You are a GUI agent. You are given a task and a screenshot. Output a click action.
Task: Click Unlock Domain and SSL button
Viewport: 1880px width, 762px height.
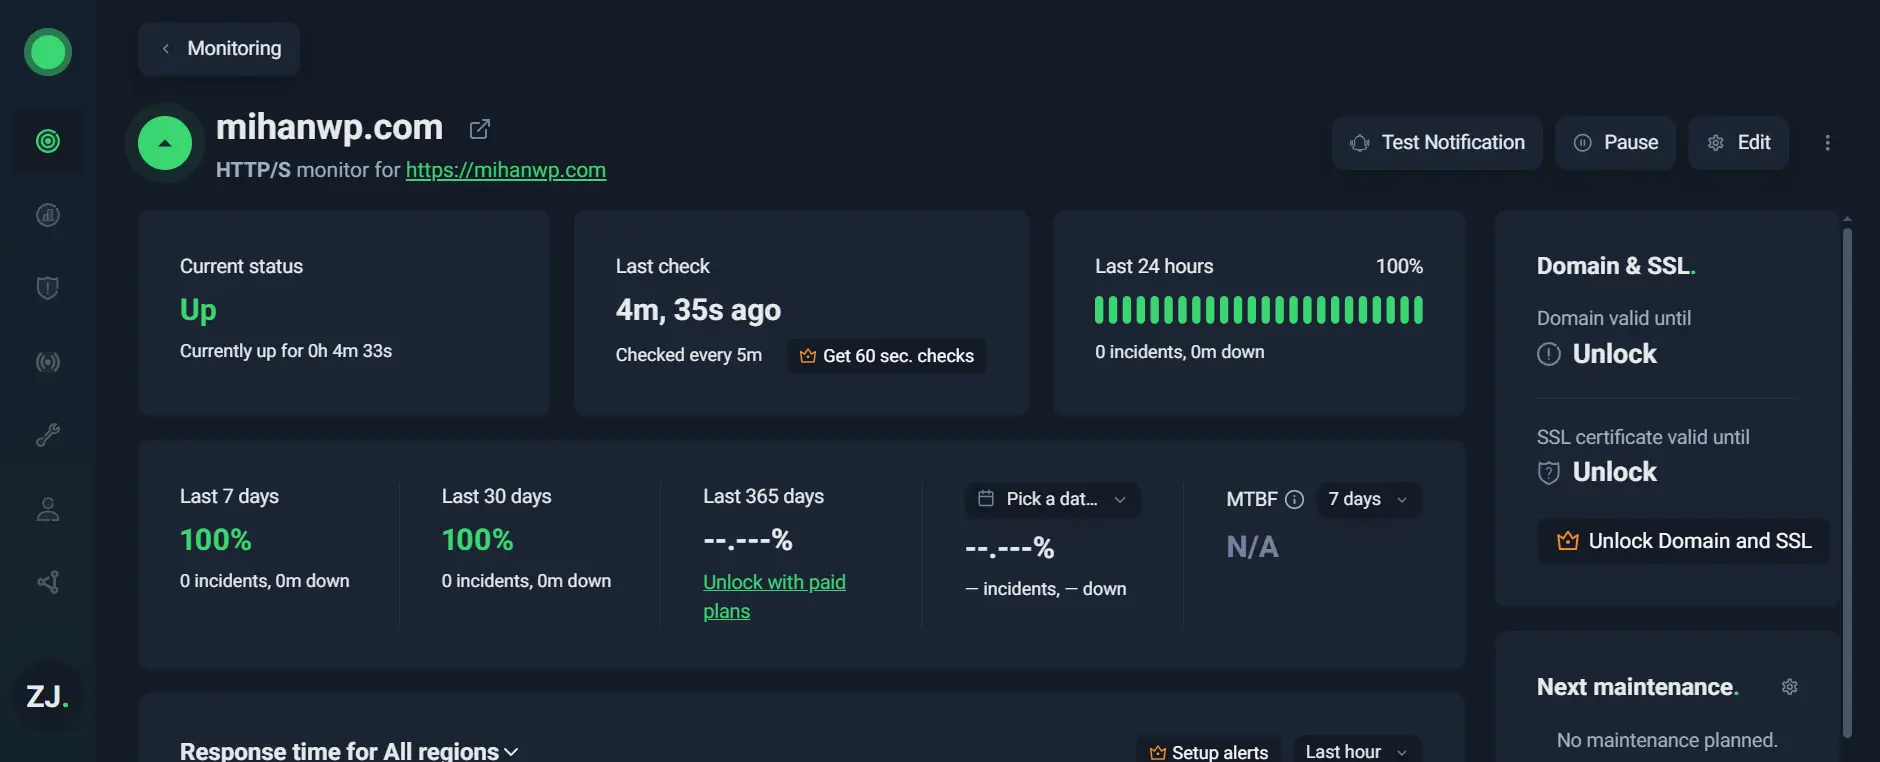[1683, 541]
